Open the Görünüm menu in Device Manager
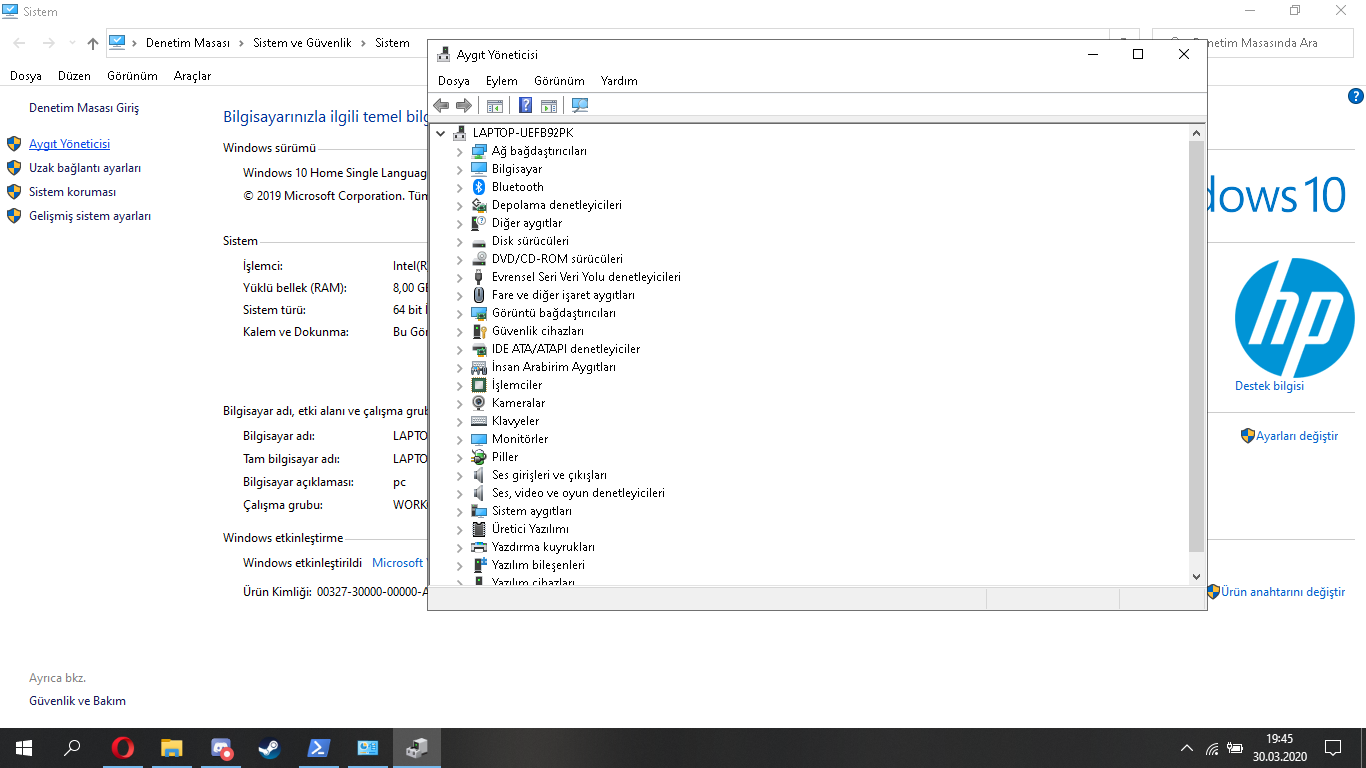 coord(559,81)
